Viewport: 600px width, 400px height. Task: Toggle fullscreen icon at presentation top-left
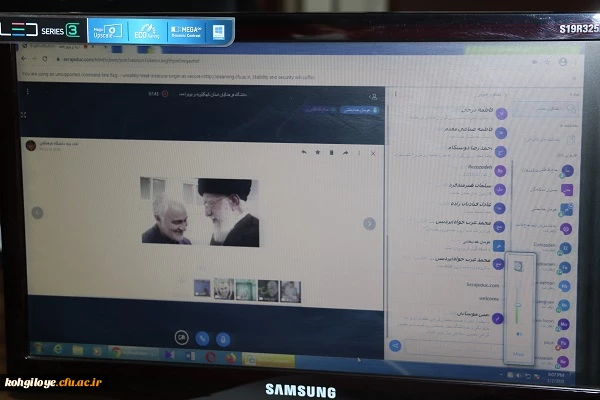click(x=24, y=115)
